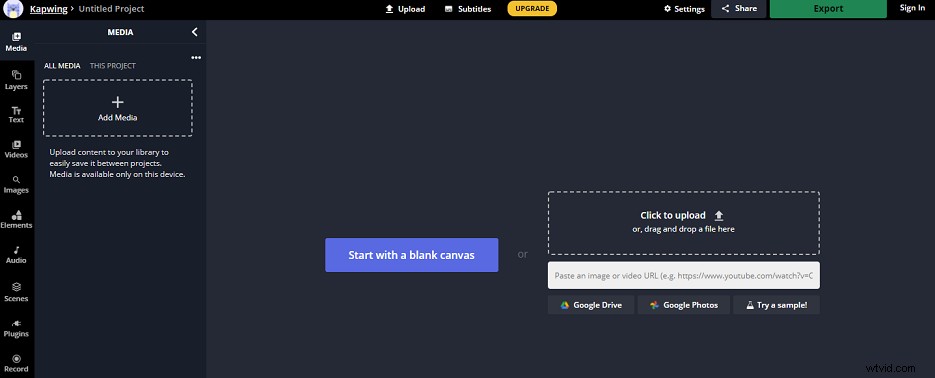This screenshot has width=935, height=378.
Task: Switch to the ALL MEDIA tab
Action: tap(62, 66)
